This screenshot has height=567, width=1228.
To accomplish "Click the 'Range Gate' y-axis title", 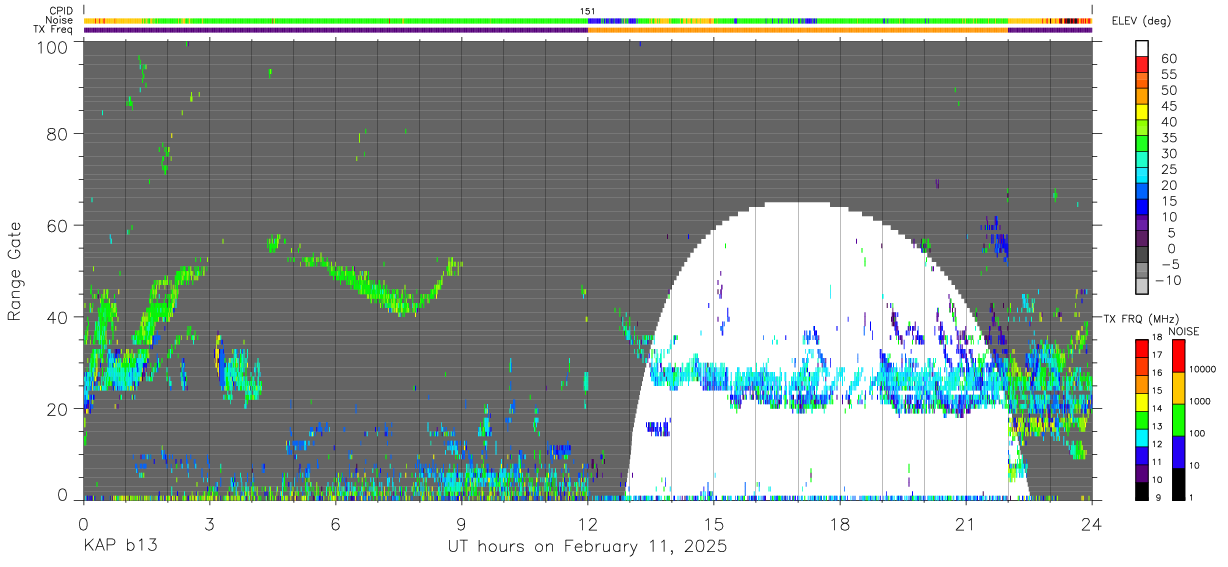I will [x=15, y=272].
